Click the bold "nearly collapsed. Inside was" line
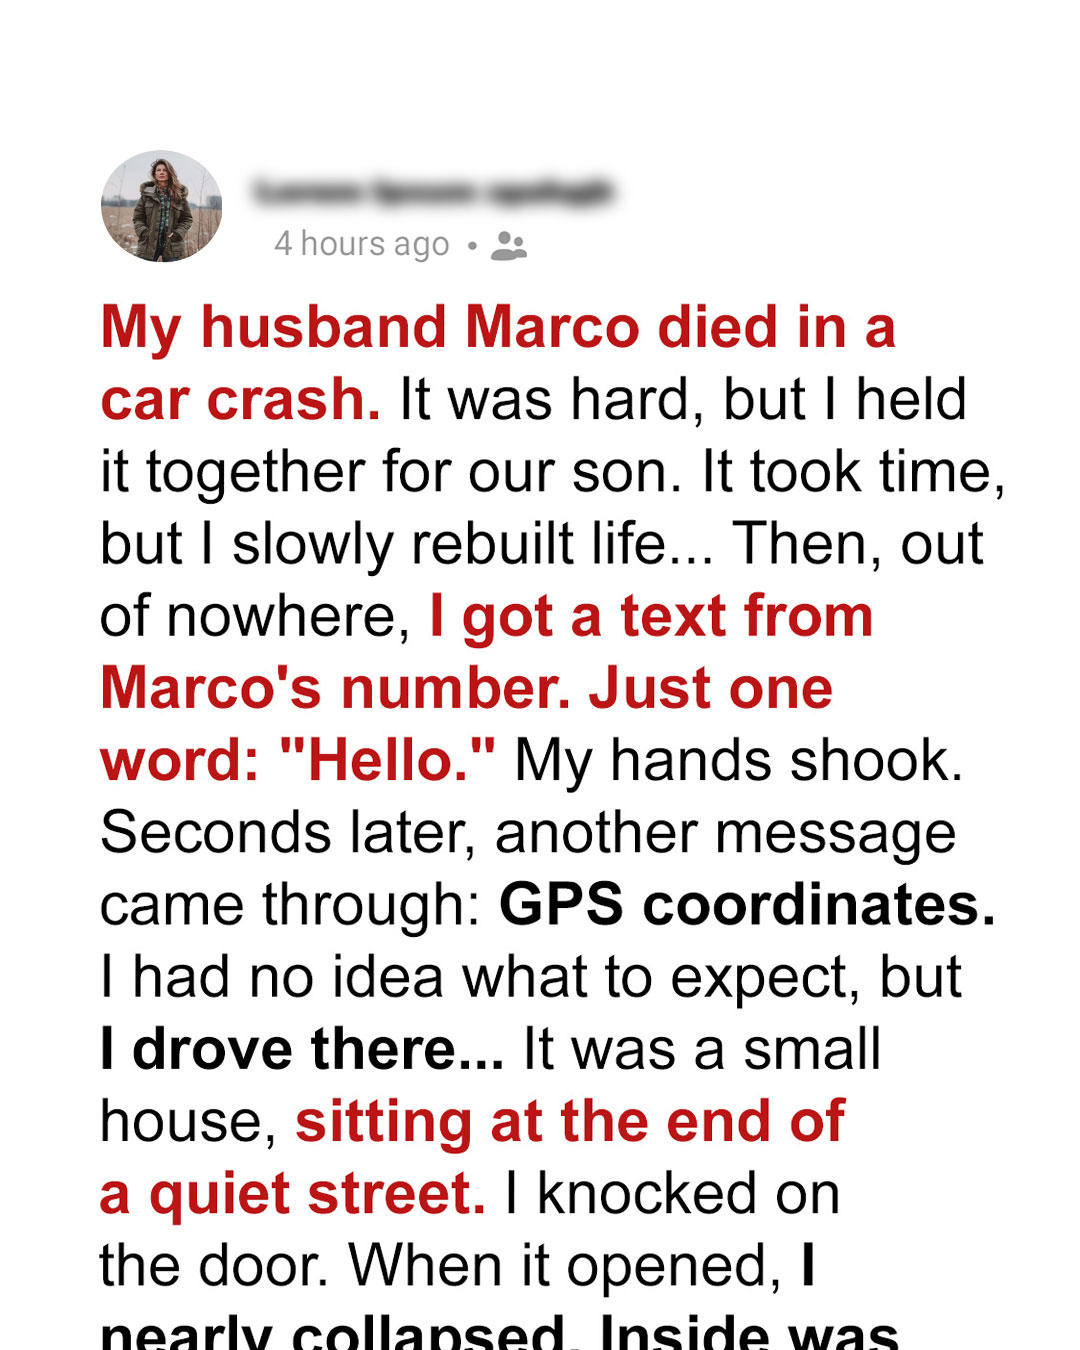This screenshot has width=1080, height=1350. (499, 1330)
